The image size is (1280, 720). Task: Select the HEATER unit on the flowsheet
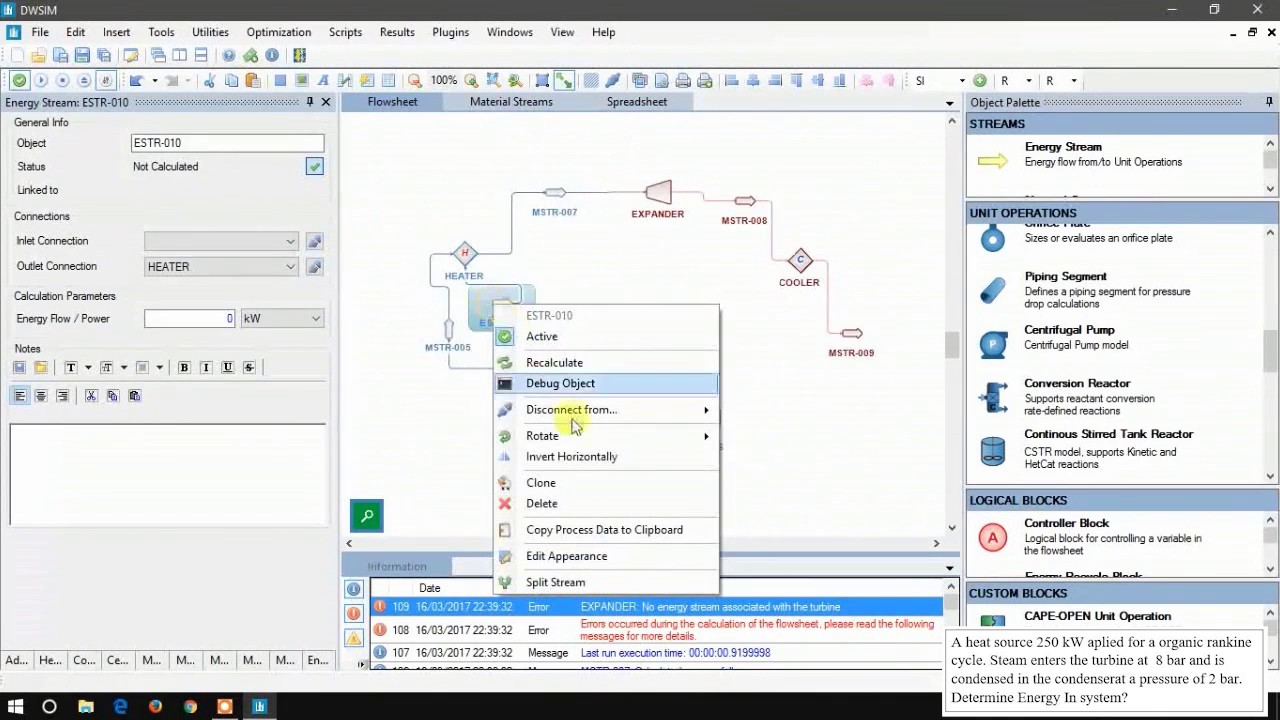click(x=464, y=253)
